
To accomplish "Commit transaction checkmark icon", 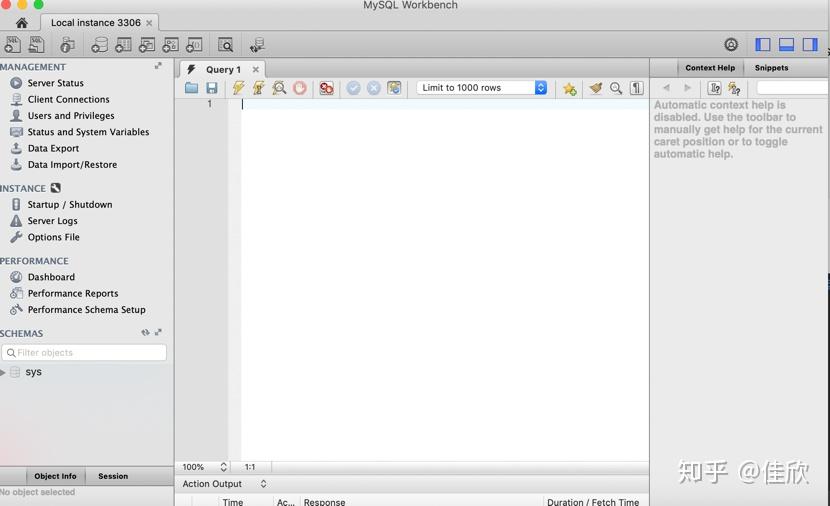I will (354, 88).
